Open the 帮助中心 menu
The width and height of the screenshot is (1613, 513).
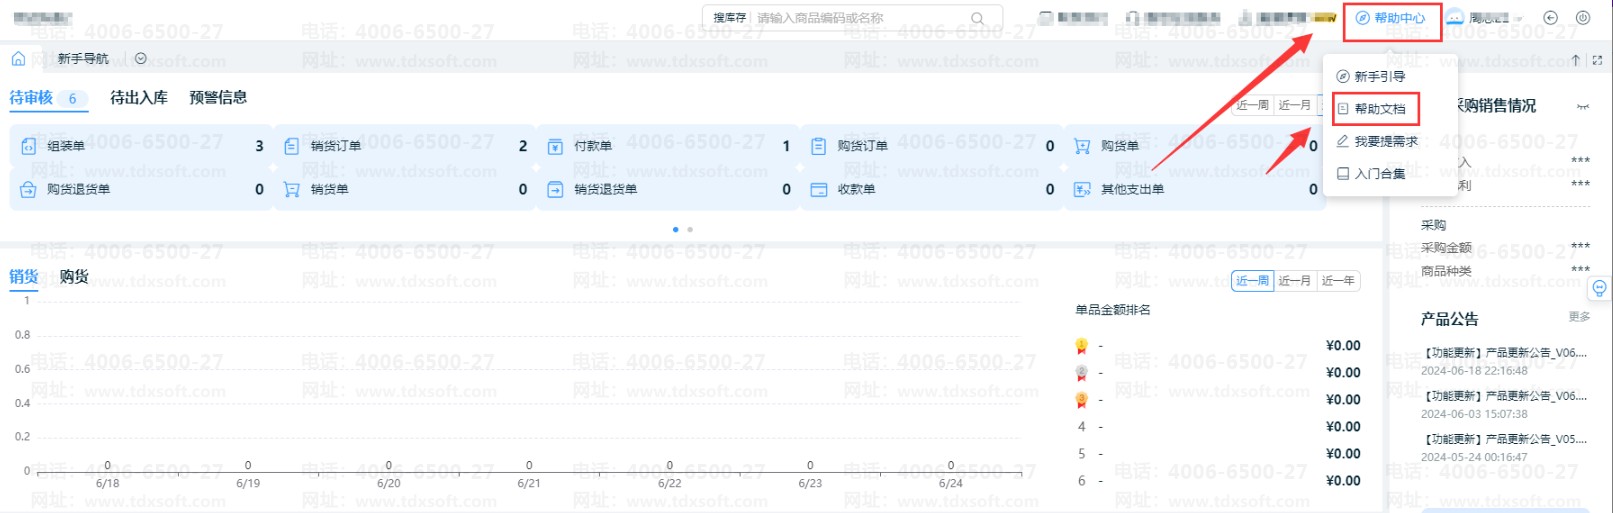(x=1391, y=19)
